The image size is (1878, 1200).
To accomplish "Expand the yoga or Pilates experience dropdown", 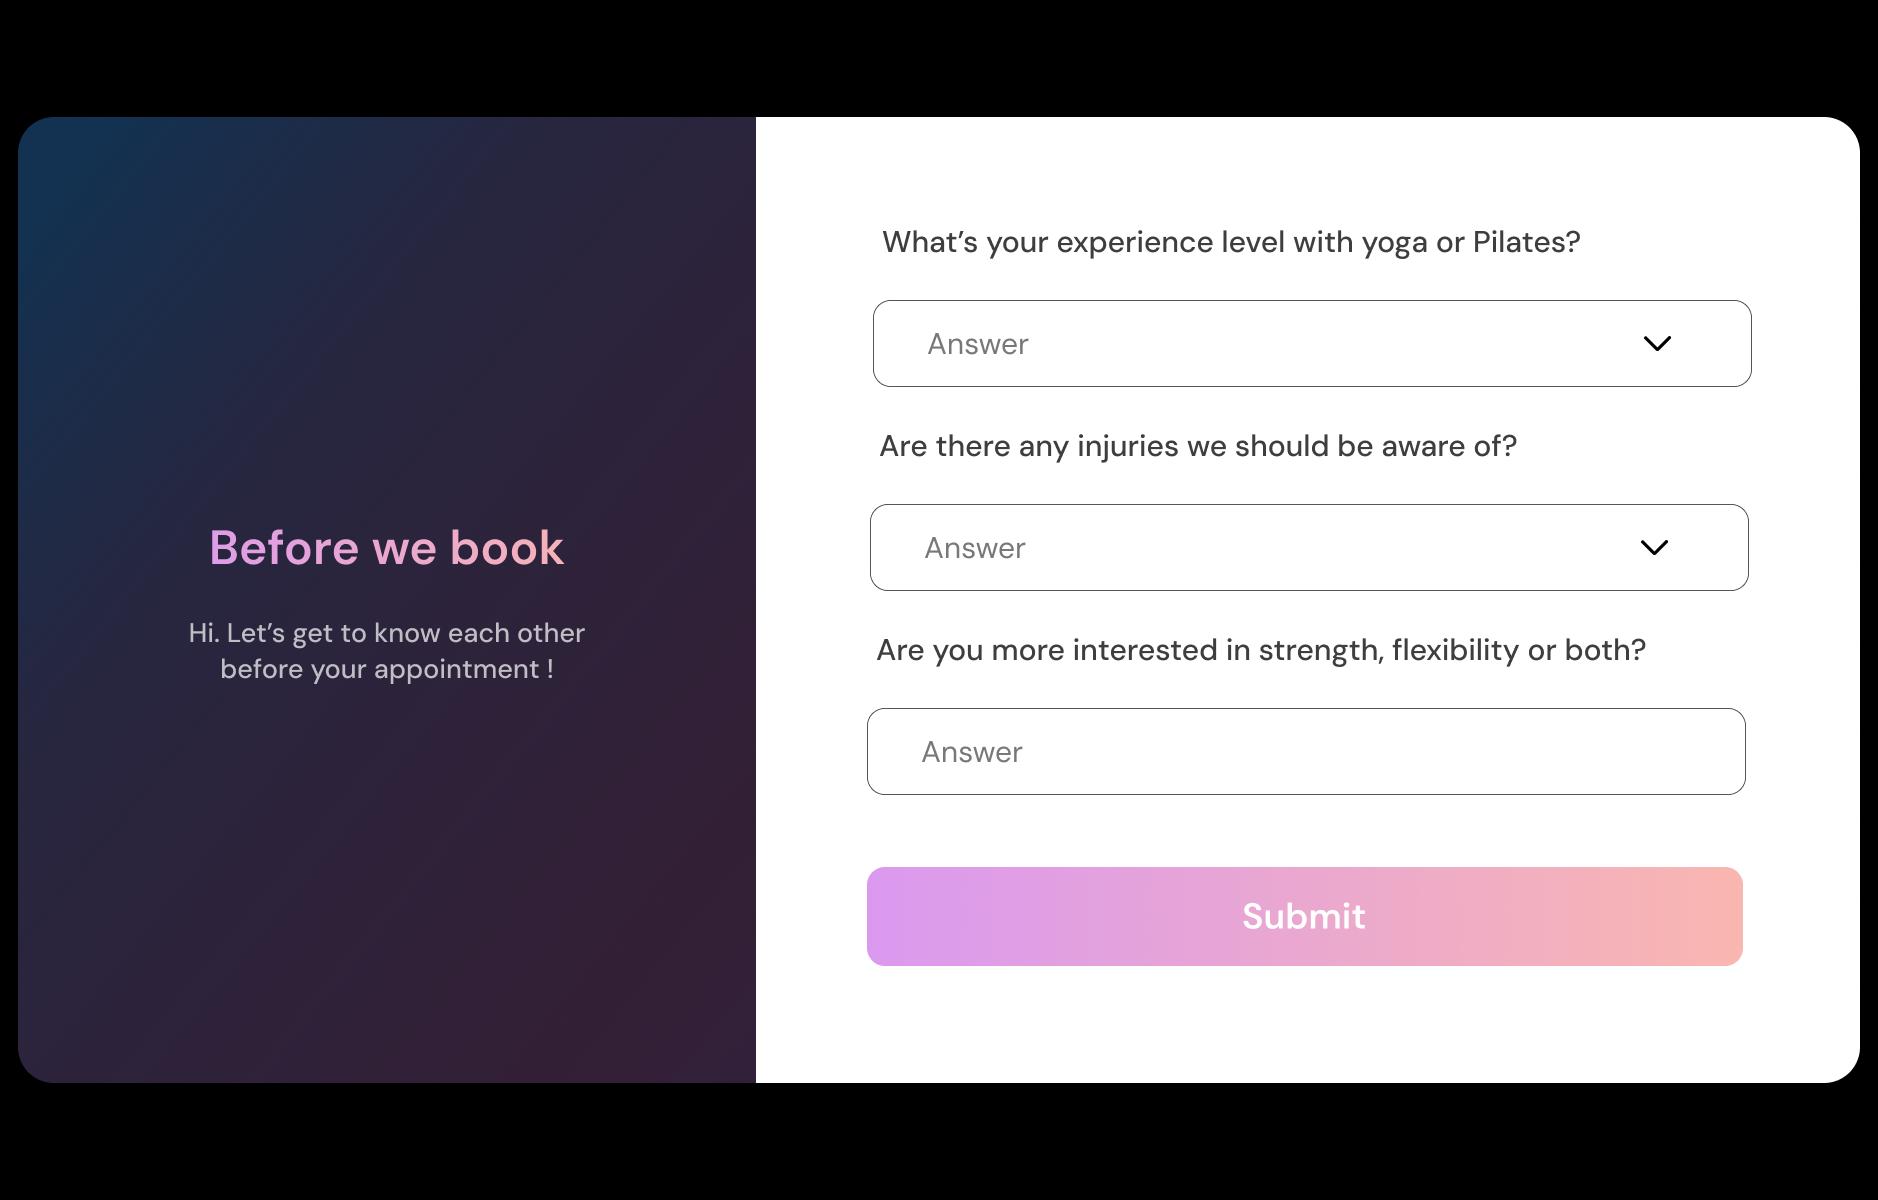I will tap(1310, 344).
